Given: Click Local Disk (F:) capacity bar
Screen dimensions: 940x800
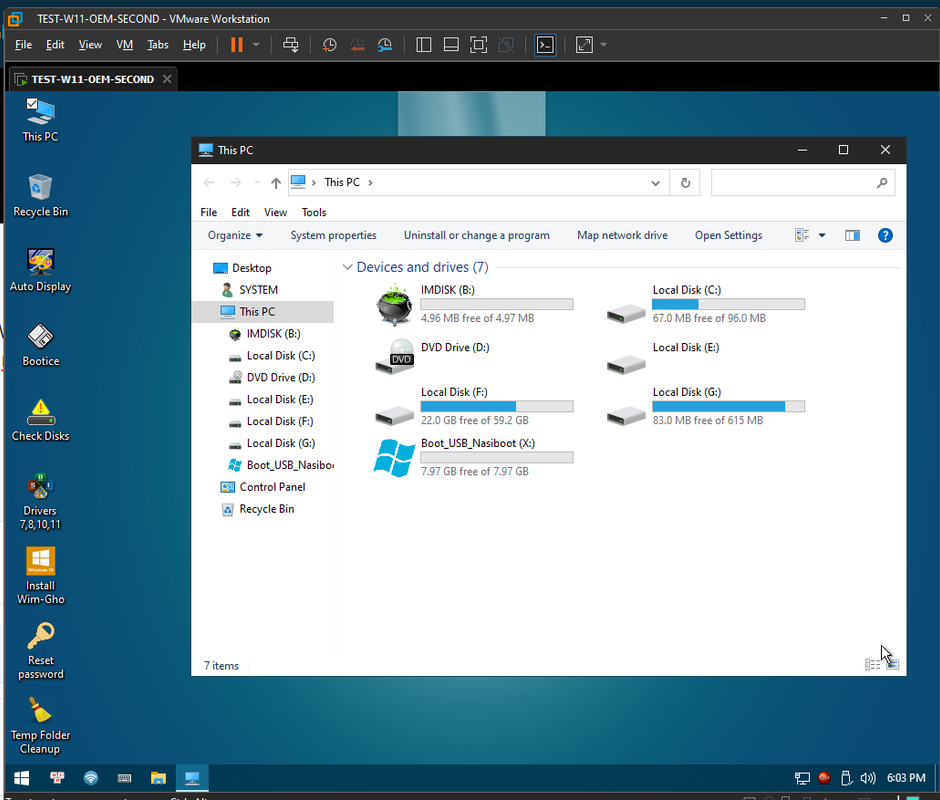Looking at the screenshot, I should (x=496, y=406).
